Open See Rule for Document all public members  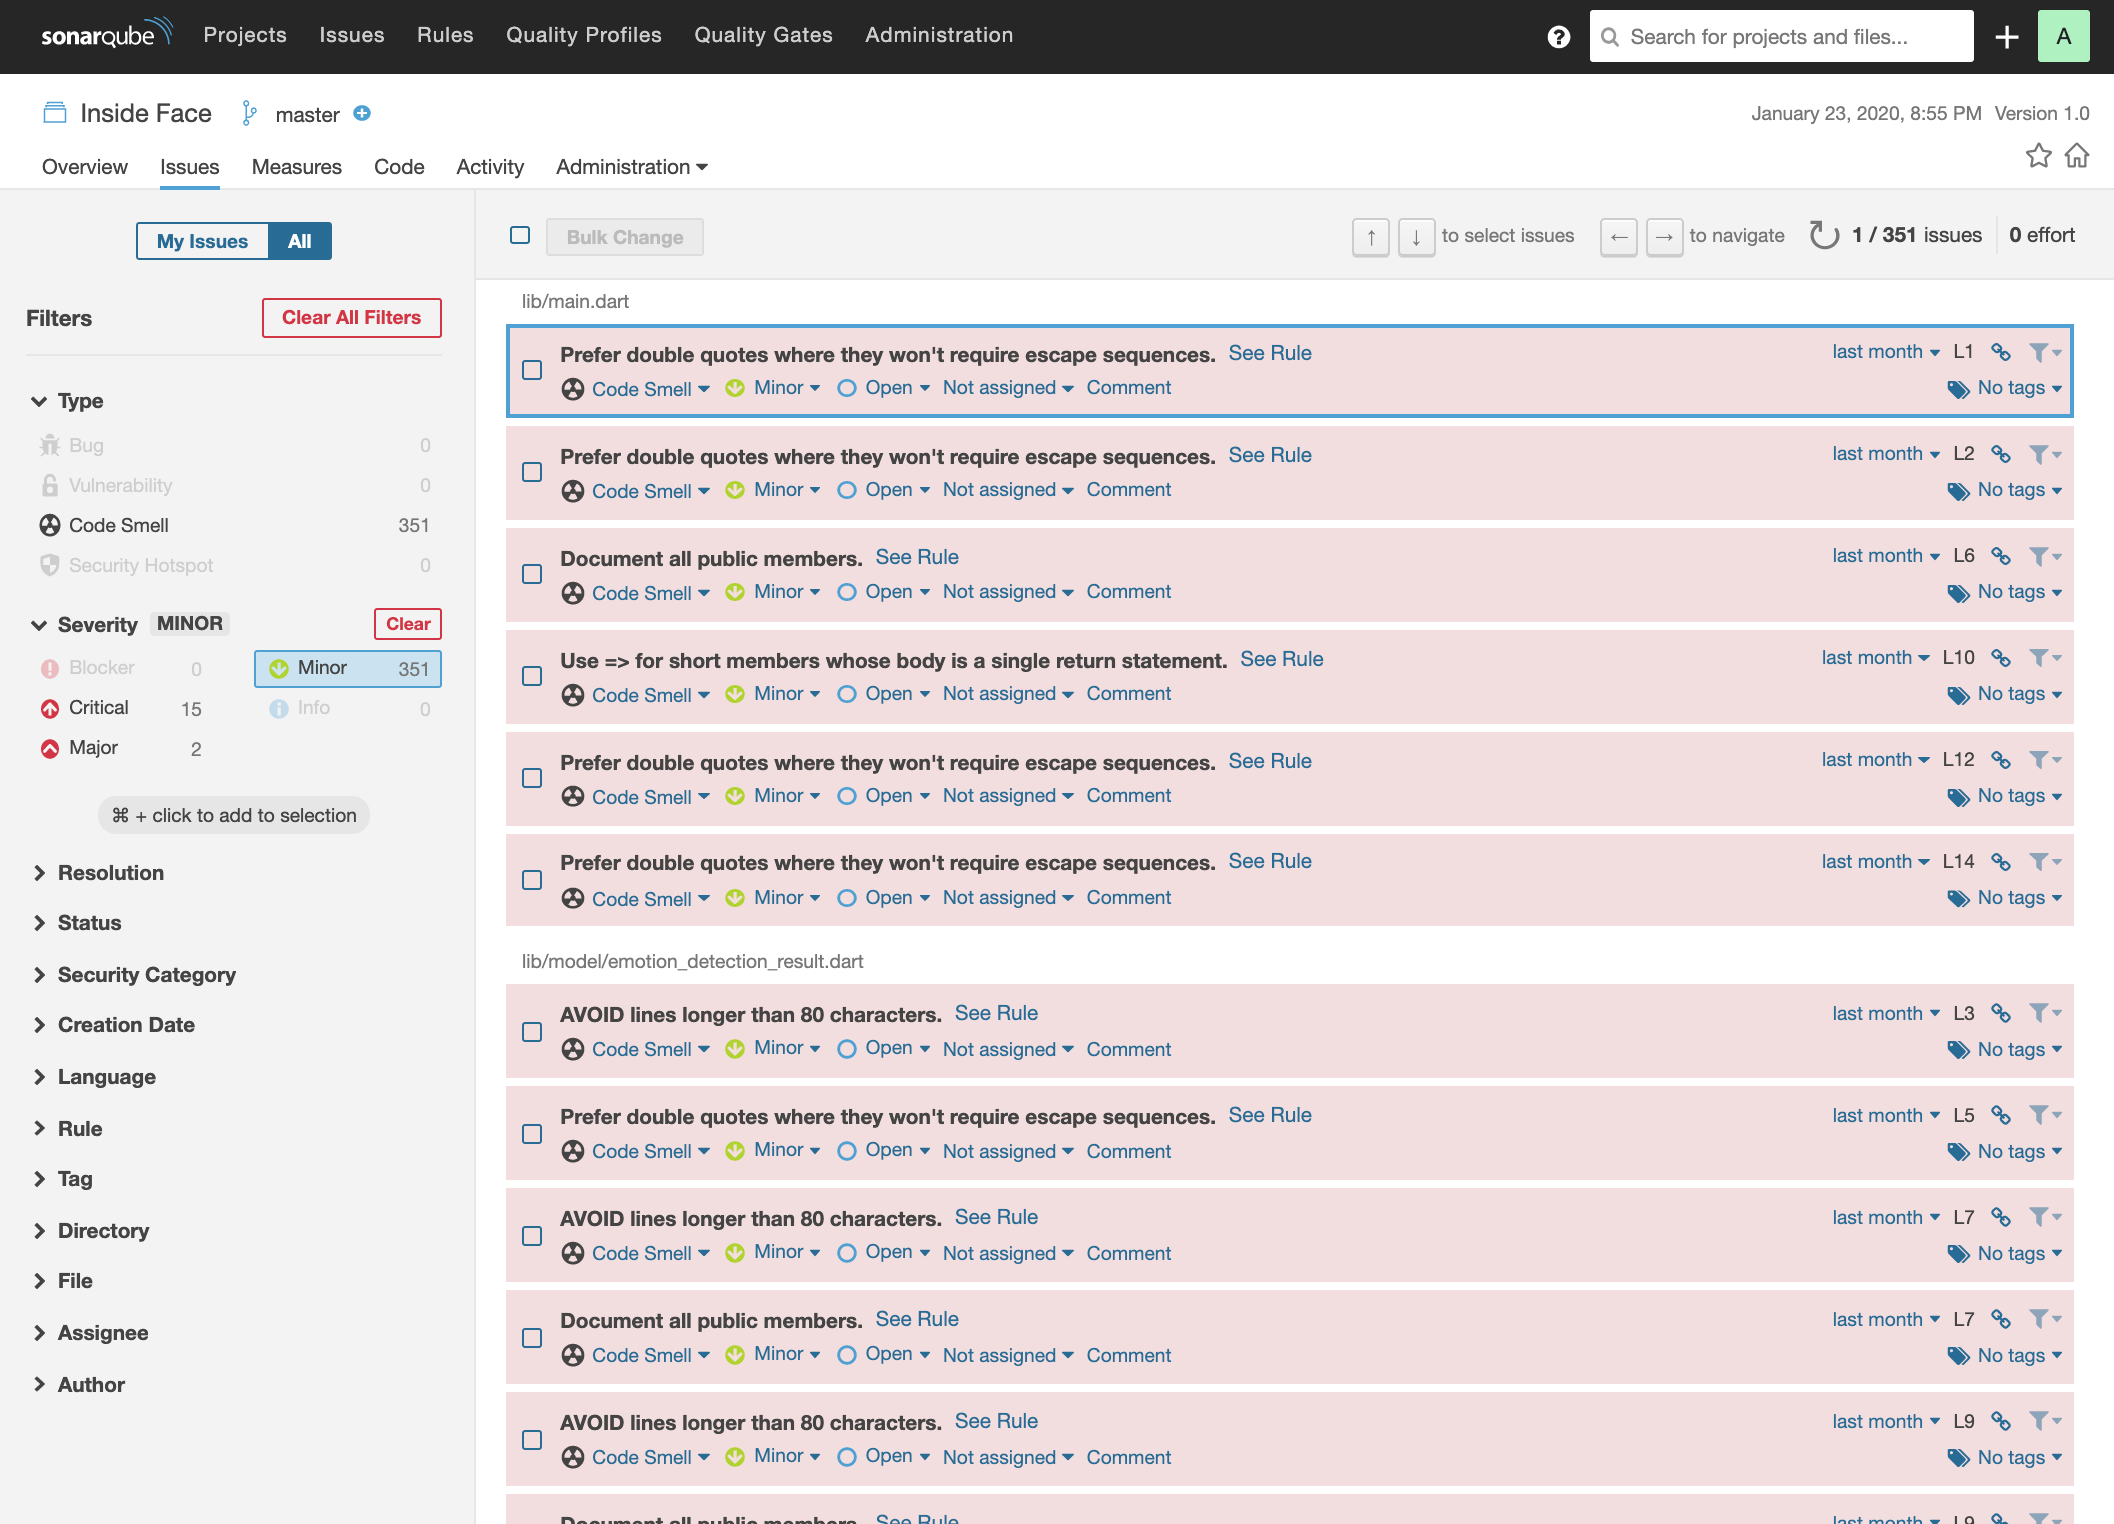point(916,557)
